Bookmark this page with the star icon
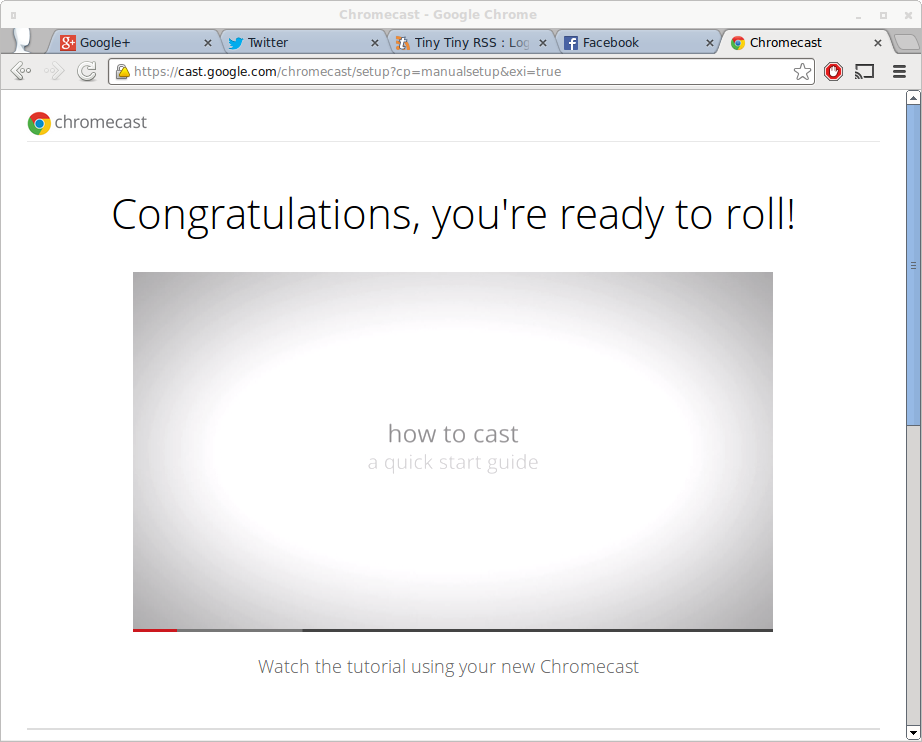The image size is (922, 742). point(802,72)
